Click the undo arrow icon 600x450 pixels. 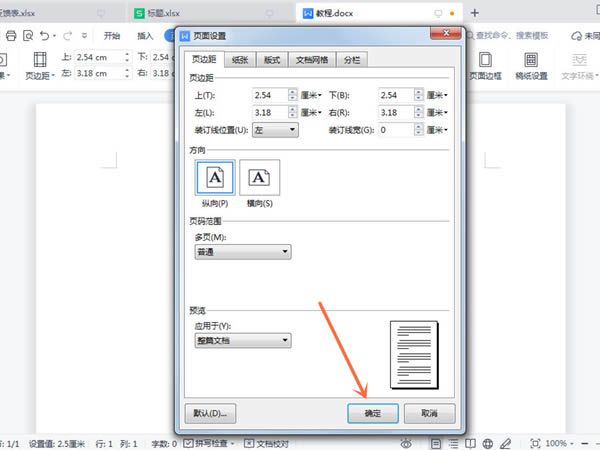pyautogui.click(x=45, y=36)
